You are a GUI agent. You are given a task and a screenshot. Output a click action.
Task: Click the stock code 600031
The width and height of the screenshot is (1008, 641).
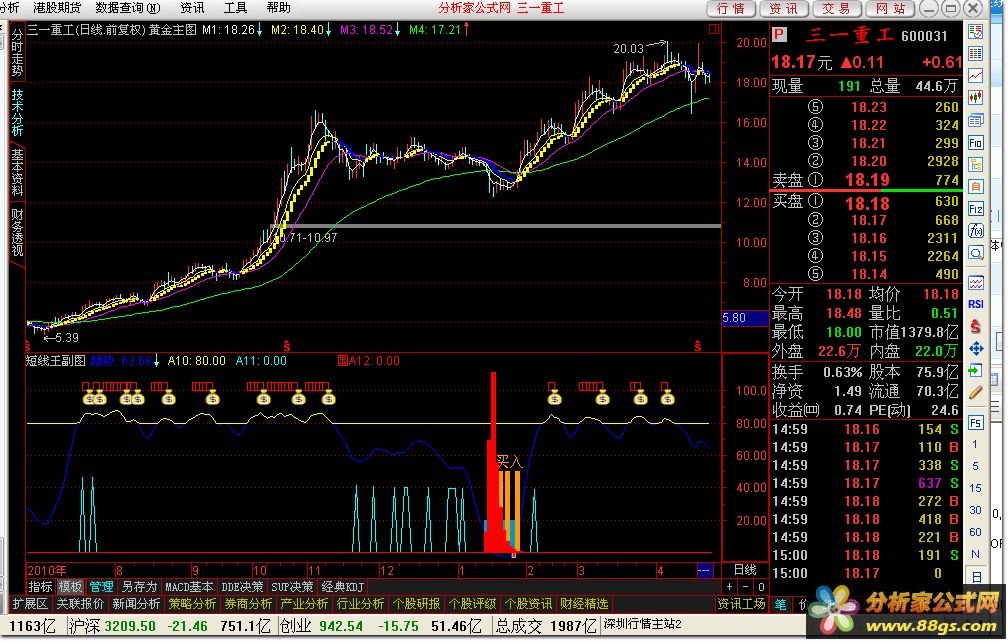pyautogui.click(x=924, y=36)
